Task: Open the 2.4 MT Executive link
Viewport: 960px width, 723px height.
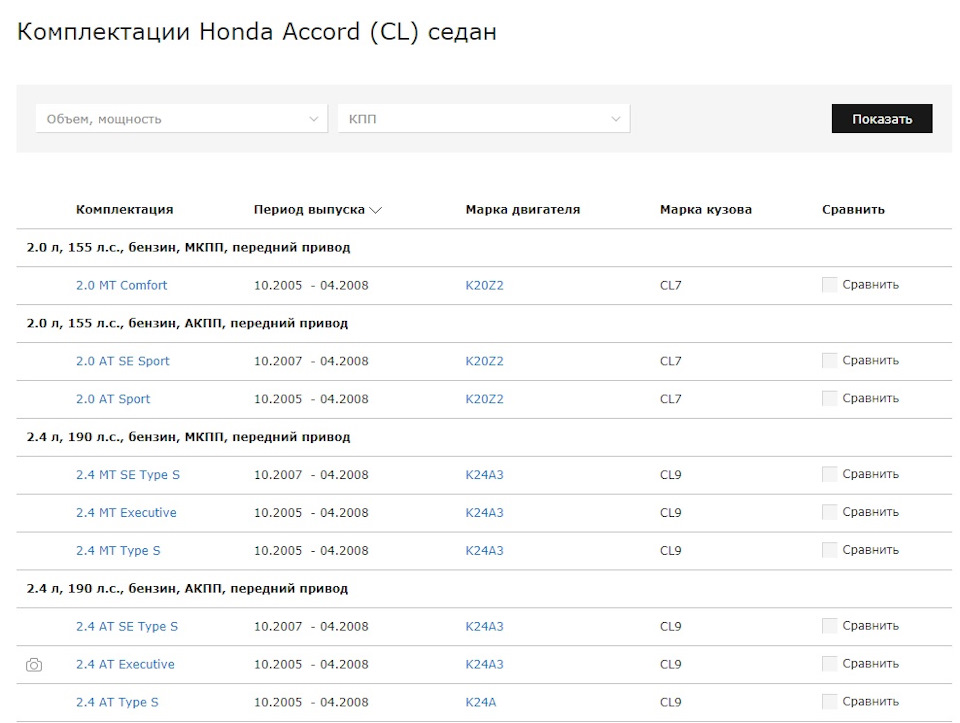Action: pyautogui.click(x=126, y=513)
